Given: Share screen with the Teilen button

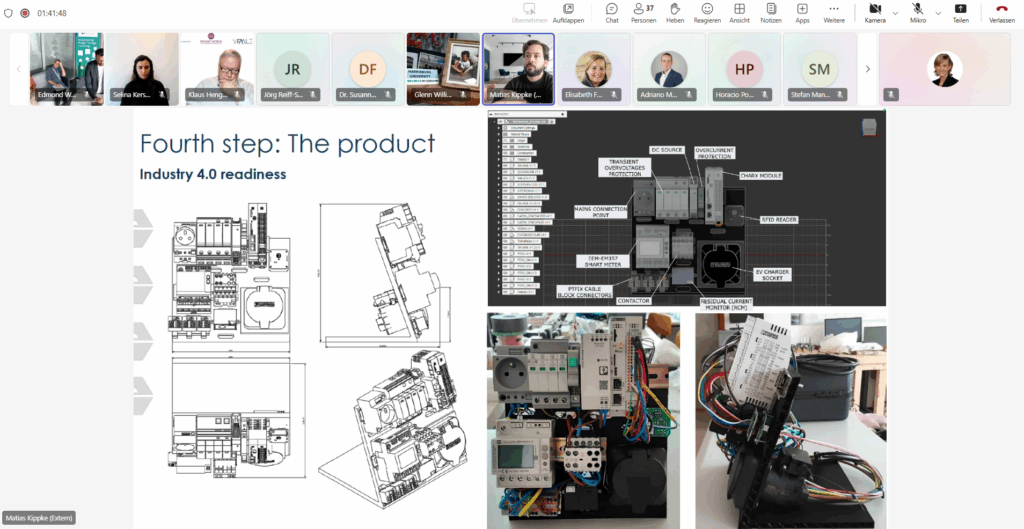Looking at the screenshot, I should [x=960, y=12].
